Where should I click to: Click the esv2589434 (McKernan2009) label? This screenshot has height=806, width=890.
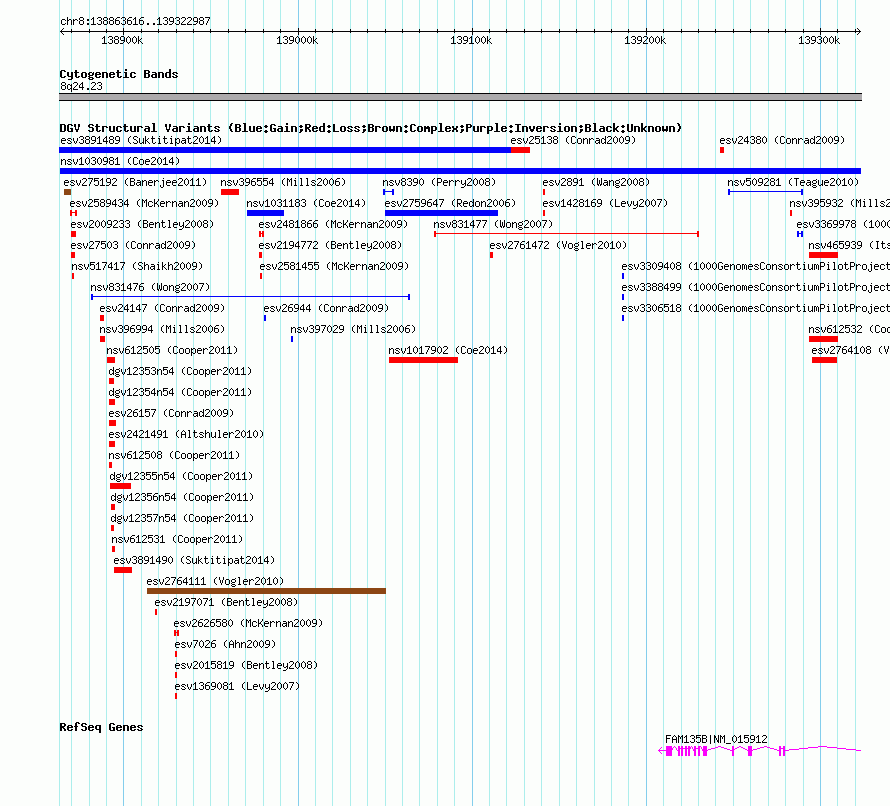click(x=144, y=203)
